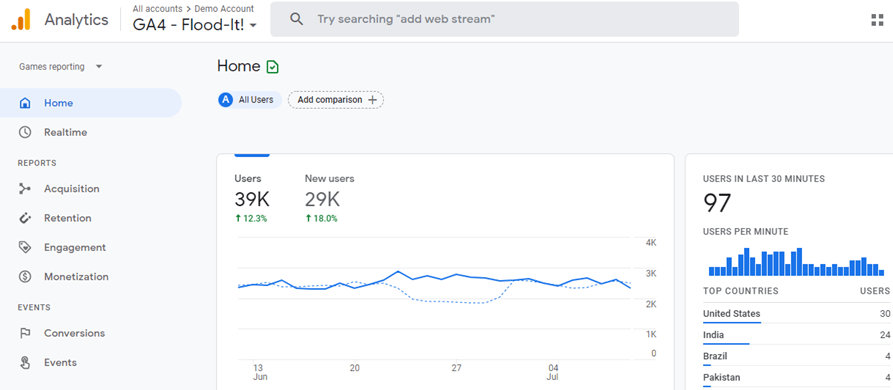Image resolution: width=893 pixels, height=390 pixels.
Task: Expand the Games reporting dropdown
Action: 60,67
